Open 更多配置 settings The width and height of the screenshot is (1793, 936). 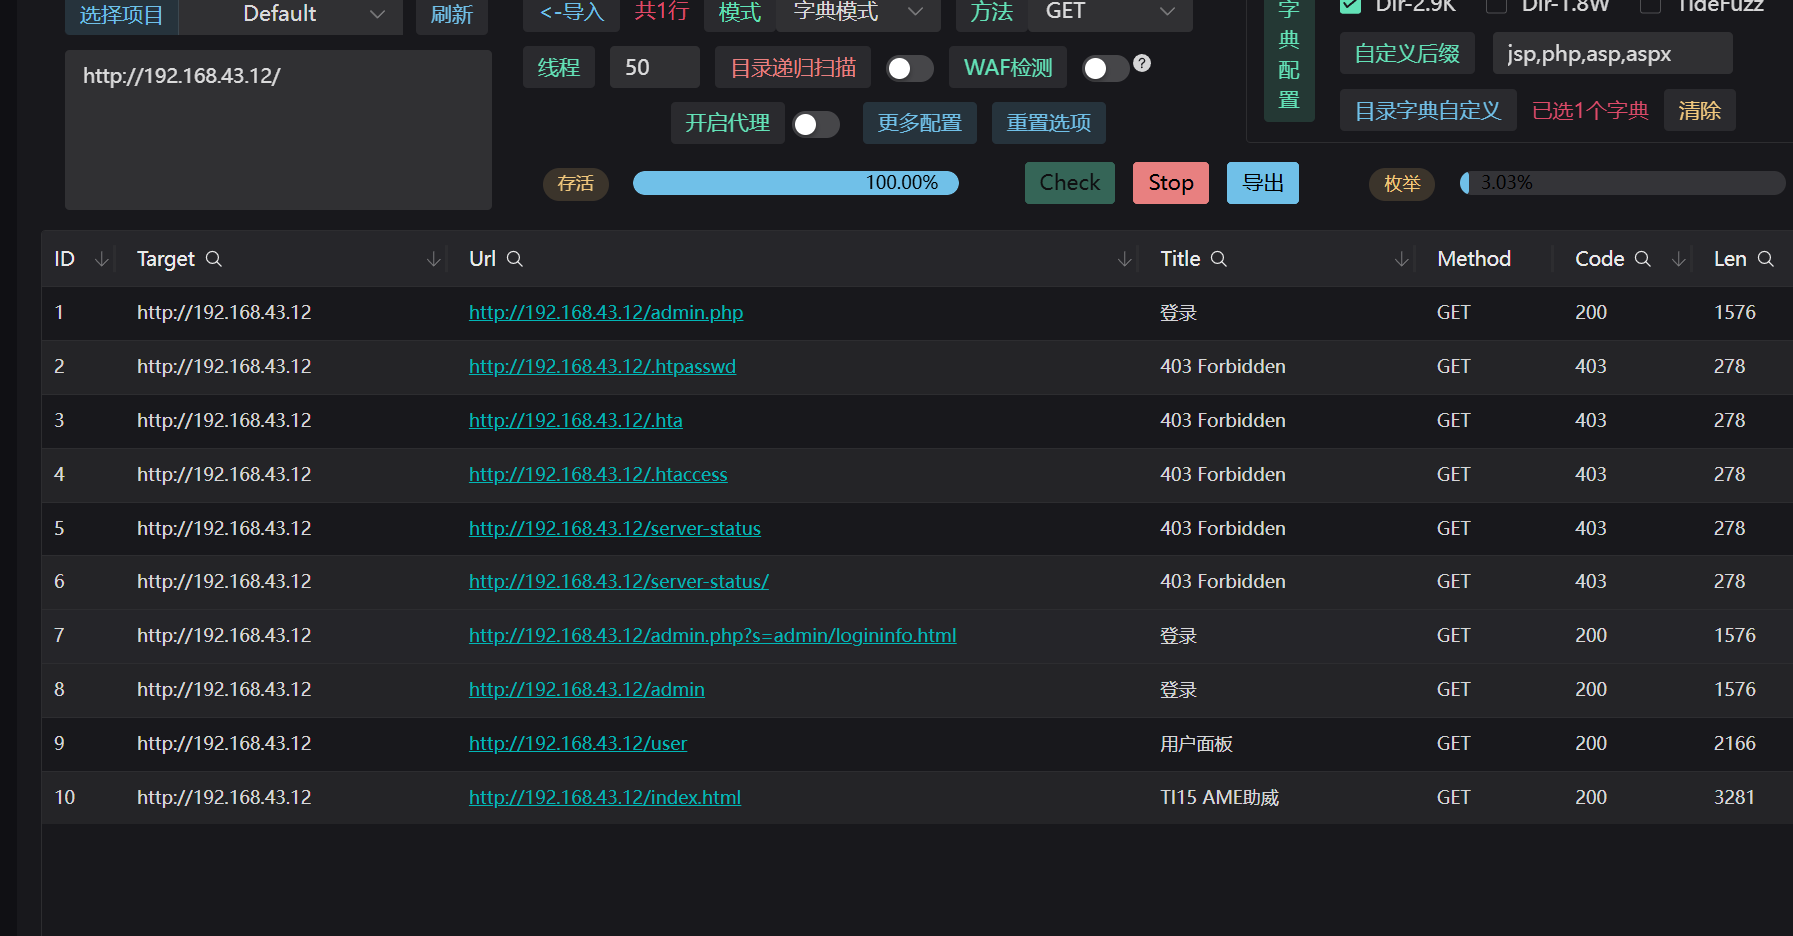(920, 123)
